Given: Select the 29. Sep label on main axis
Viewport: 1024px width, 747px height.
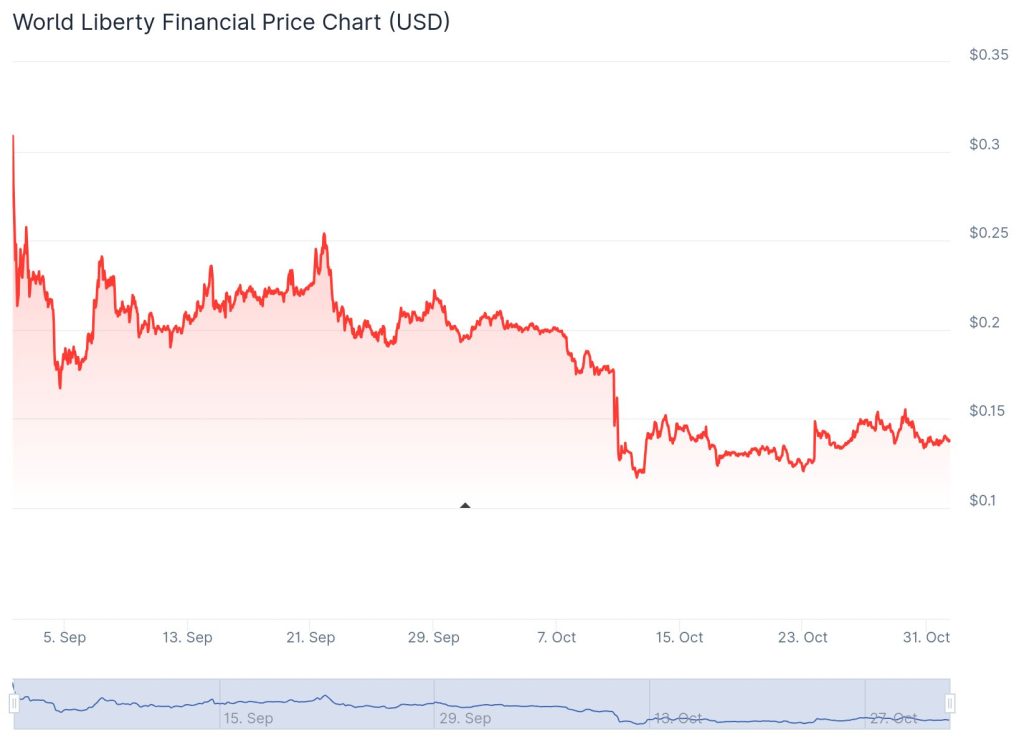Looking at the screenshot, I should click(x=433, y=637).
